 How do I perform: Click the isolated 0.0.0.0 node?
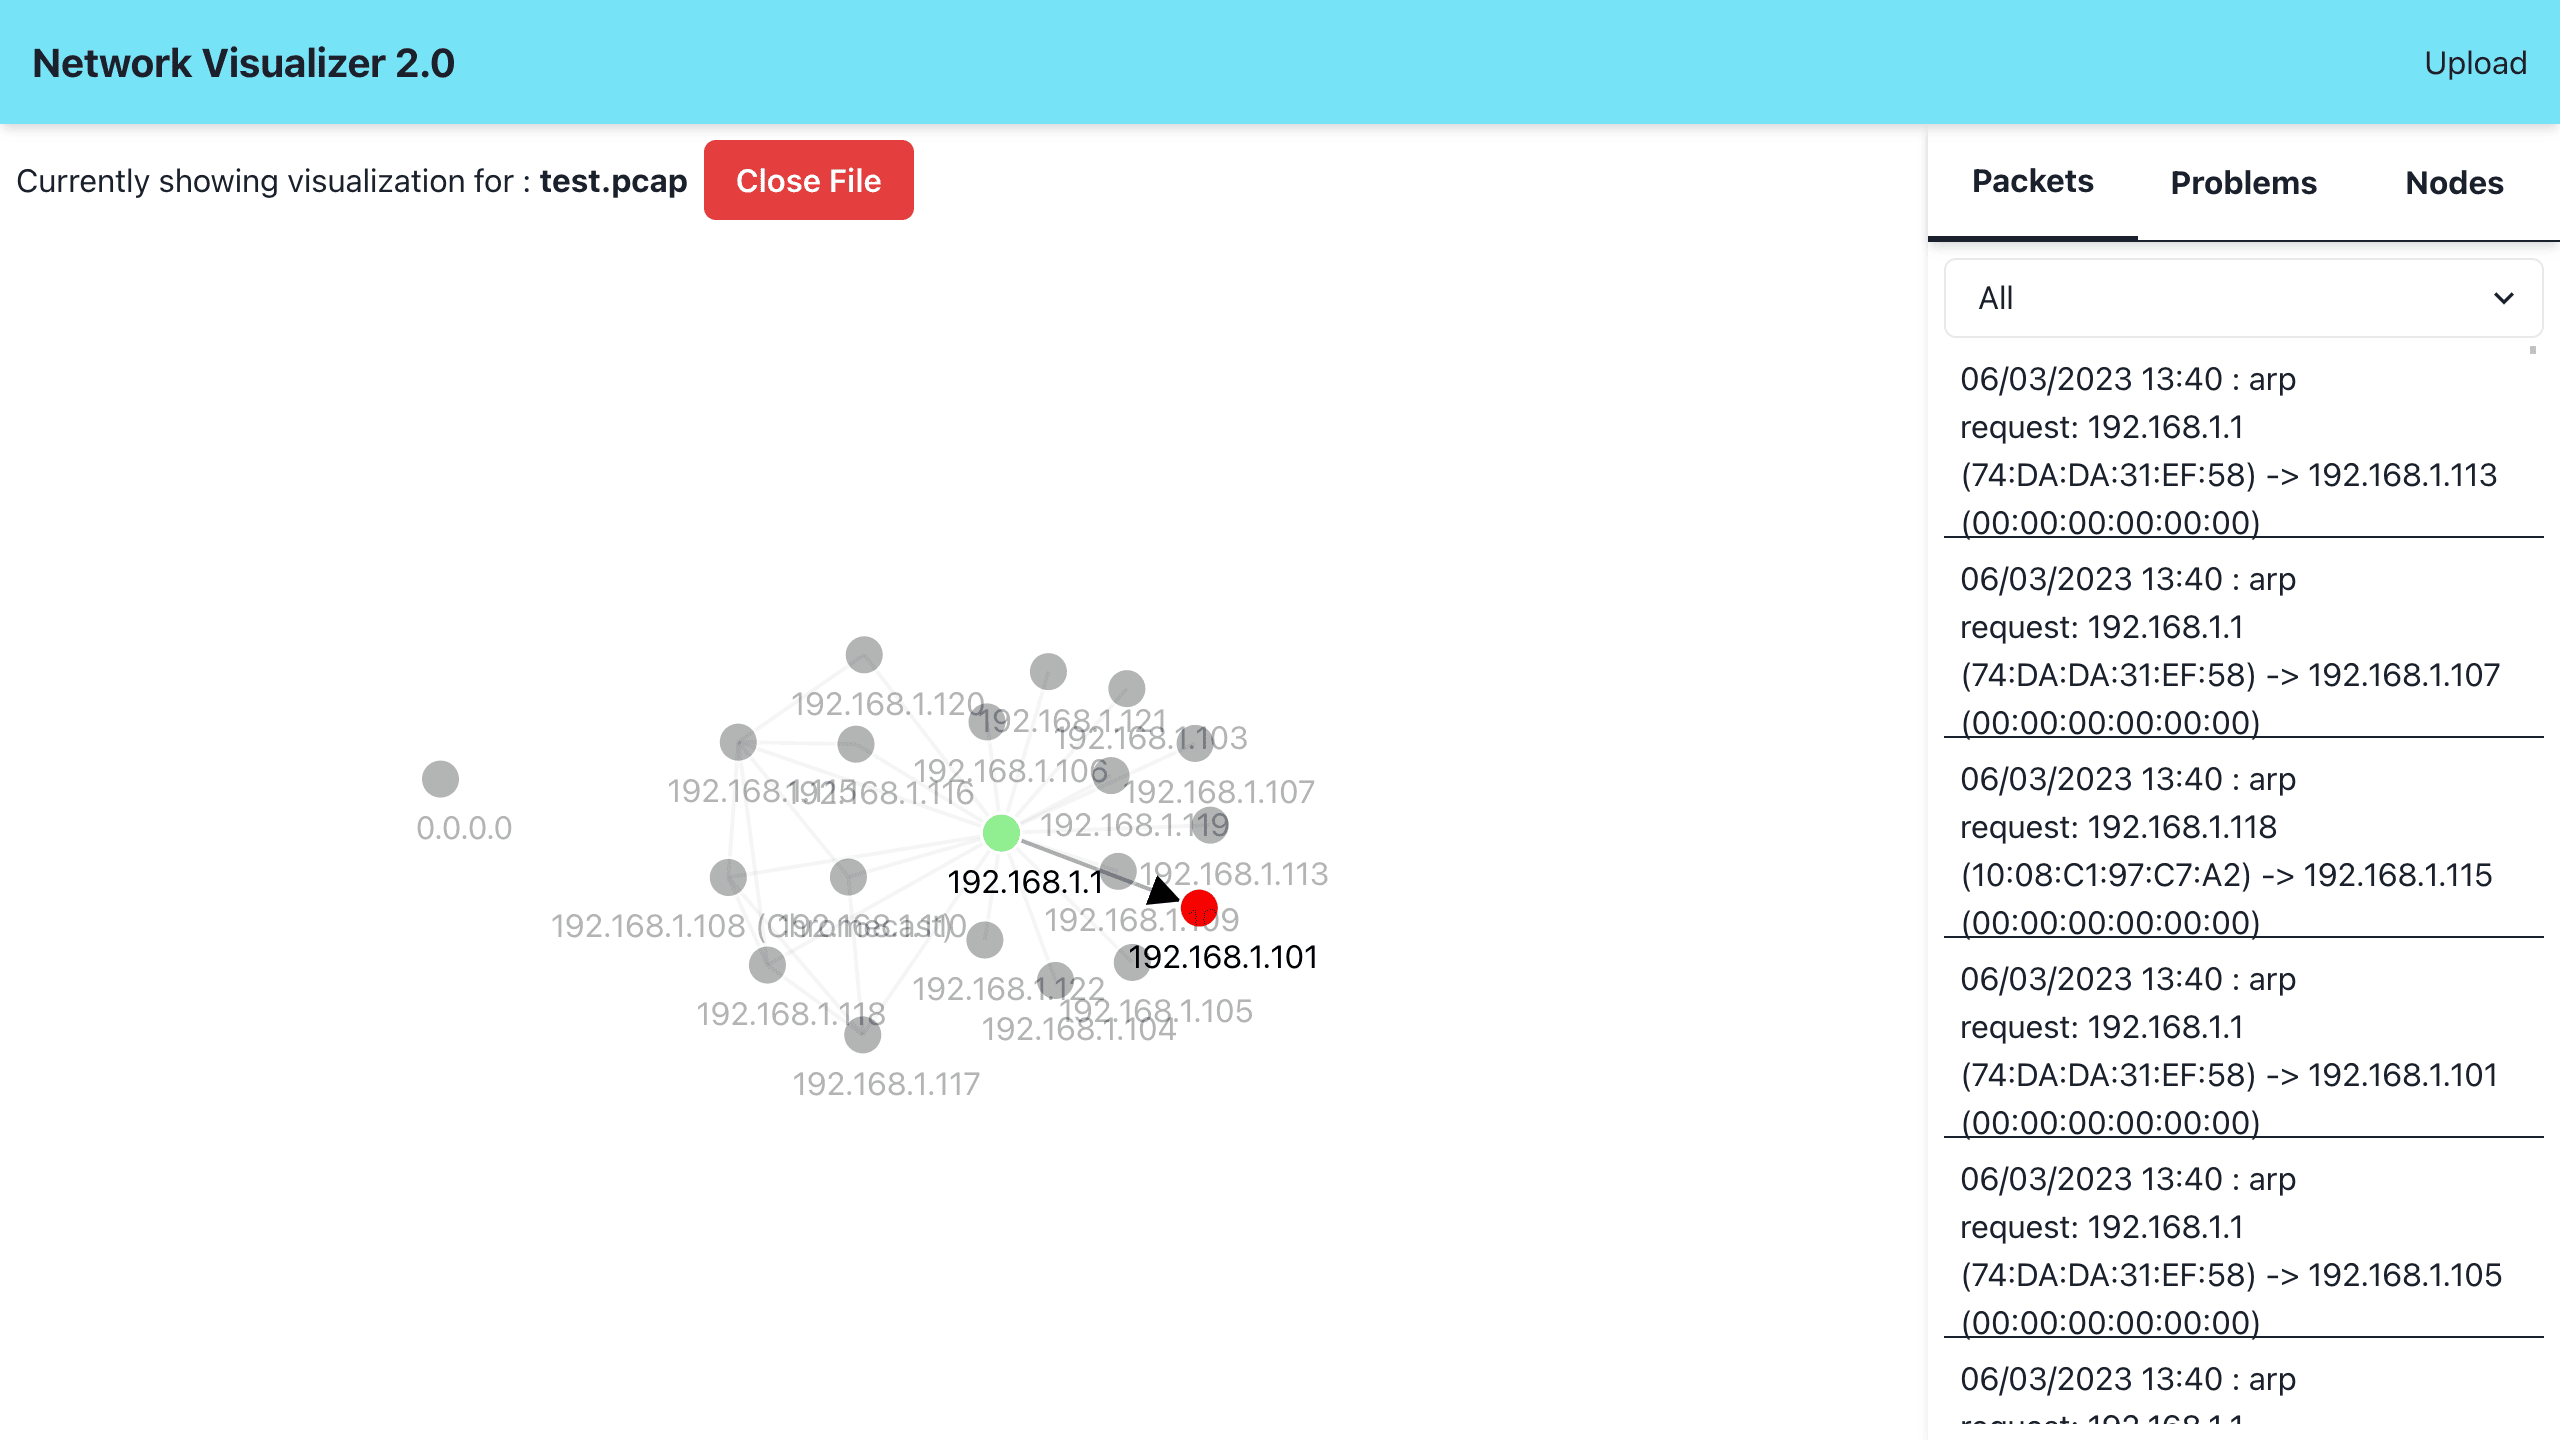(x=440, y=779)
